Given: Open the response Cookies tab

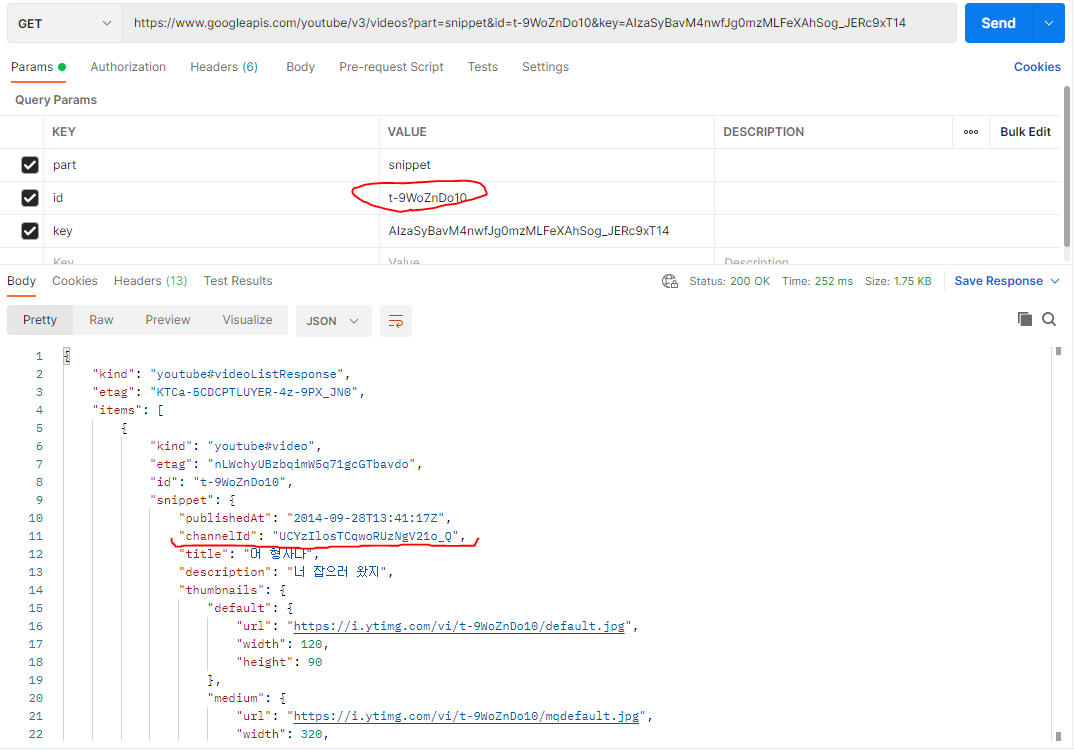Looking at the screenshot, I should tap(75, 281).
